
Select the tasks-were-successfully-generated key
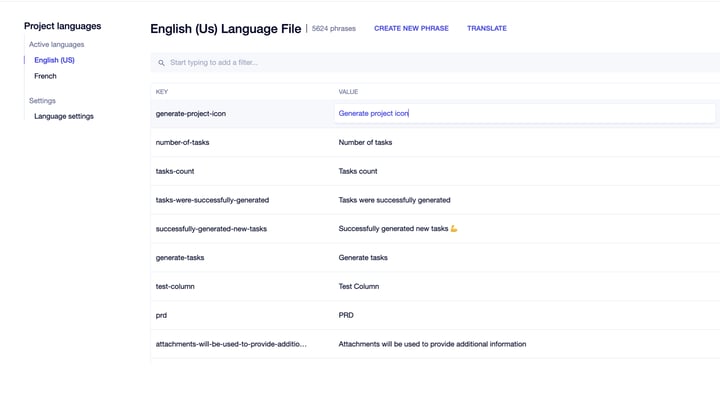(212, 200)
